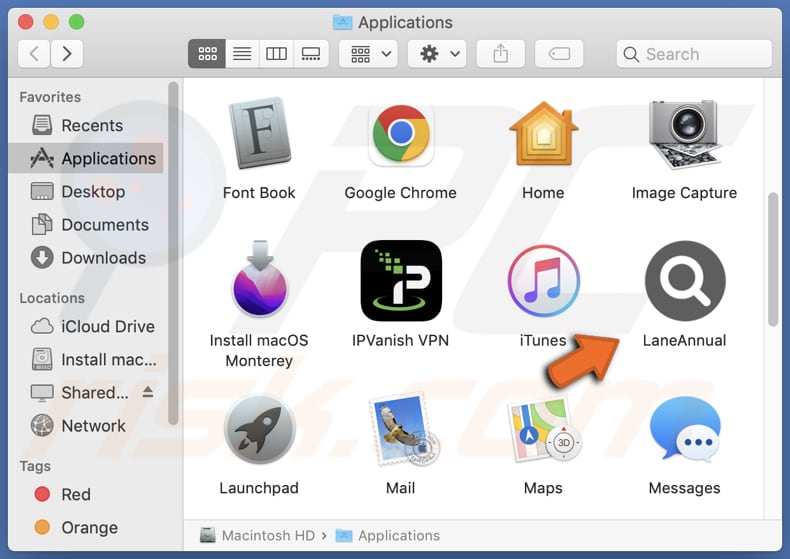Switch to column view
Viewport: 790px width, 559px height.
point(276,53)
